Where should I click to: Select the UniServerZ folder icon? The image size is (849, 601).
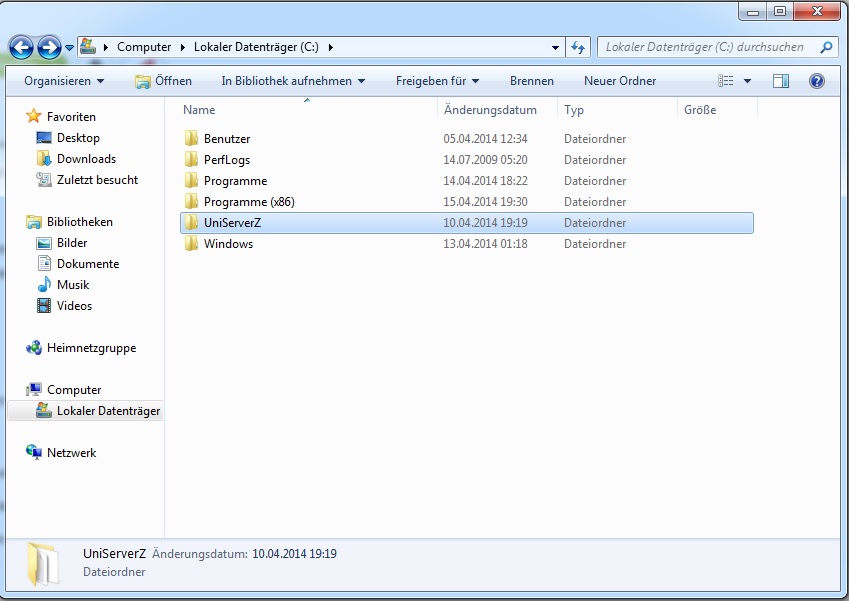(191, 223)
